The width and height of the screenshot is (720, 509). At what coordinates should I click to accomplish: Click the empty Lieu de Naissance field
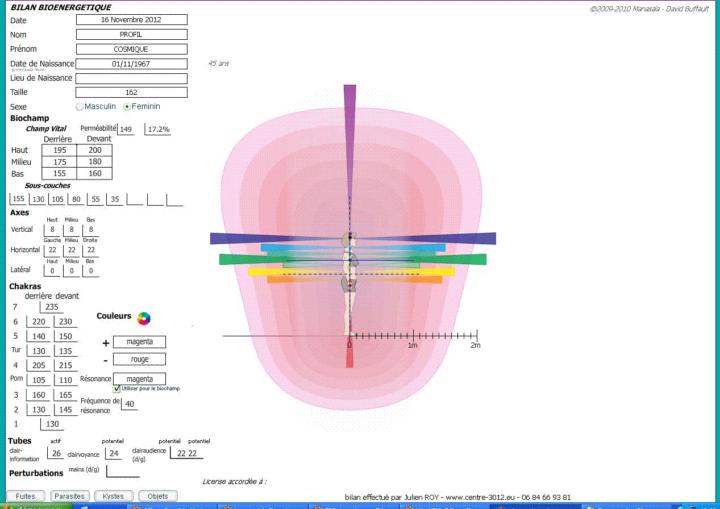132,78
